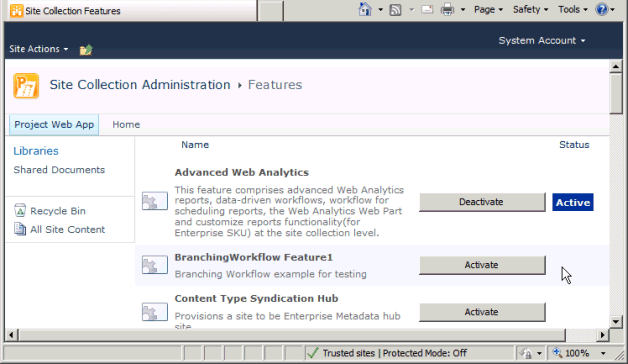Viewport: 628px width, 364px height.
Task: Deactivate the Advanced Web Analytics feature
Action: pos(482,202)
